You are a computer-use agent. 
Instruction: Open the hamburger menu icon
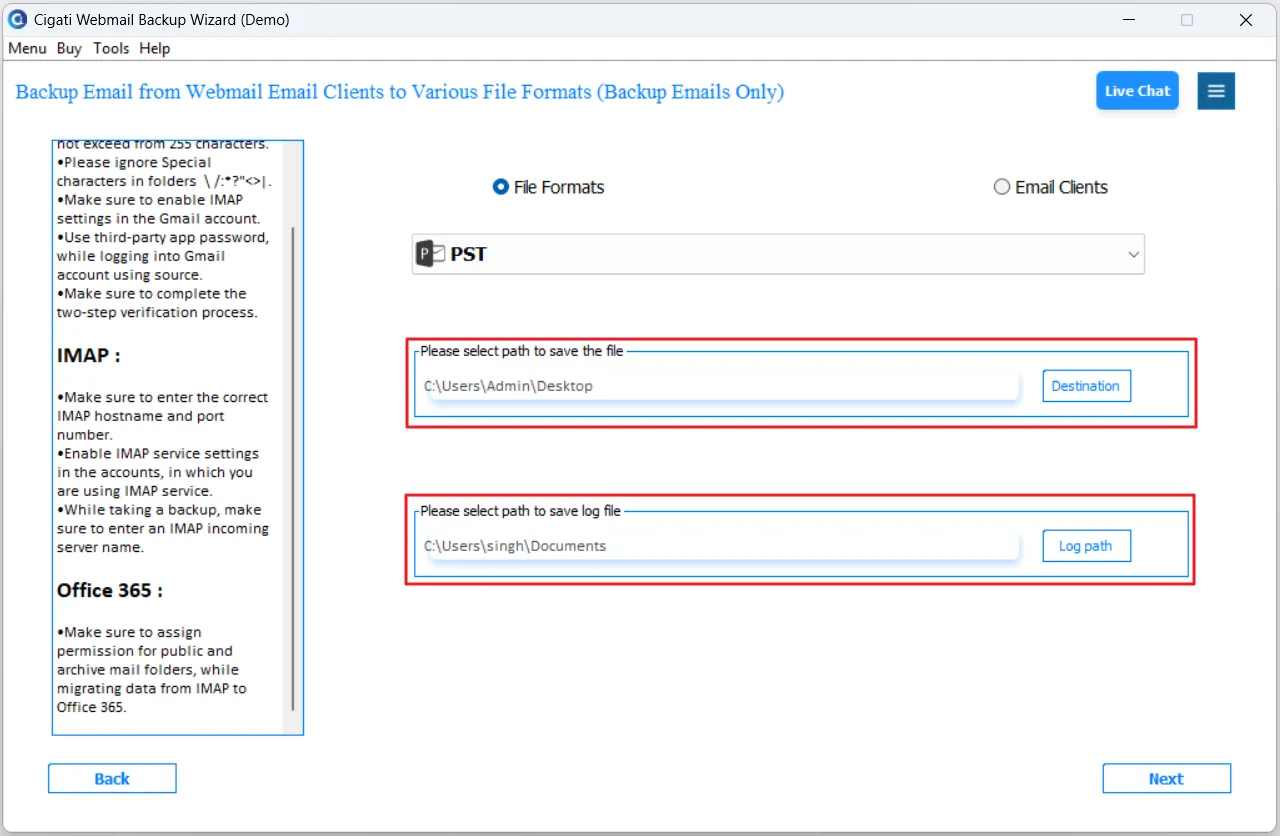coord(1216,91)
